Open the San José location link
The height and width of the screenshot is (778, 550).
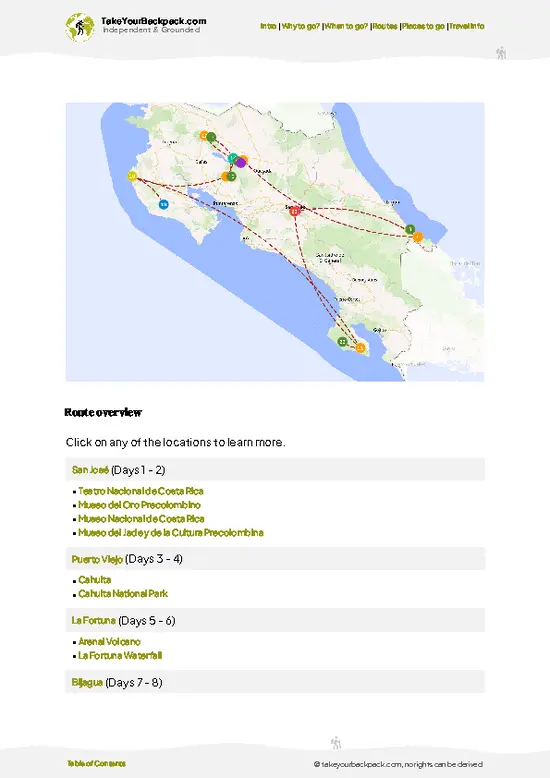coord(90,470)
